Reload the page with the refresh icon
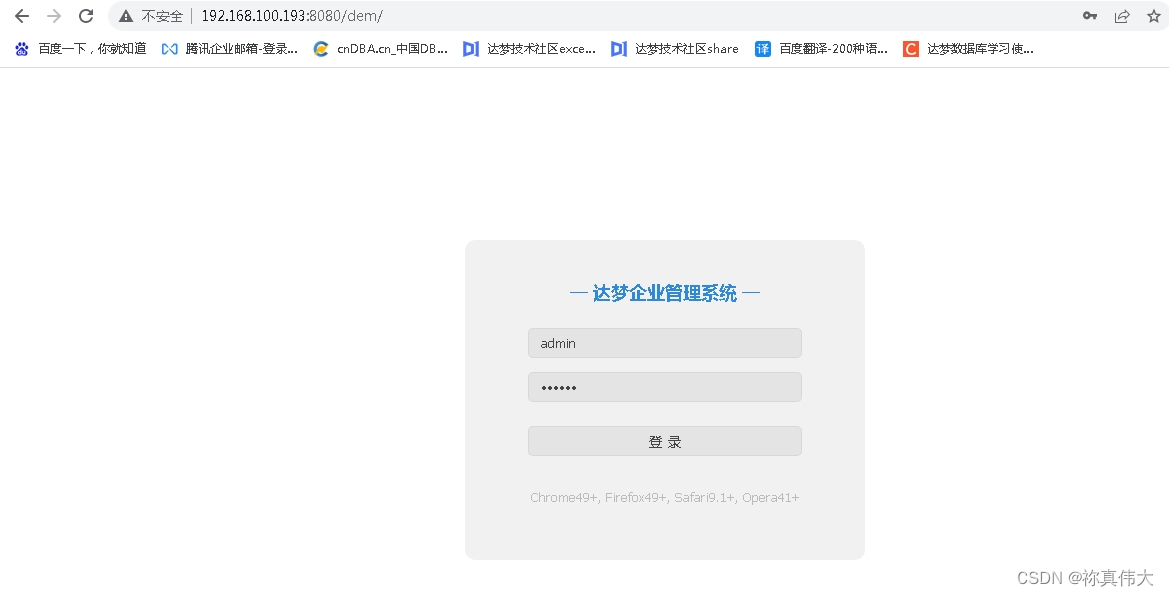Image resolution: width=1169 pixels, height=596 pixels. click(86, 16)
